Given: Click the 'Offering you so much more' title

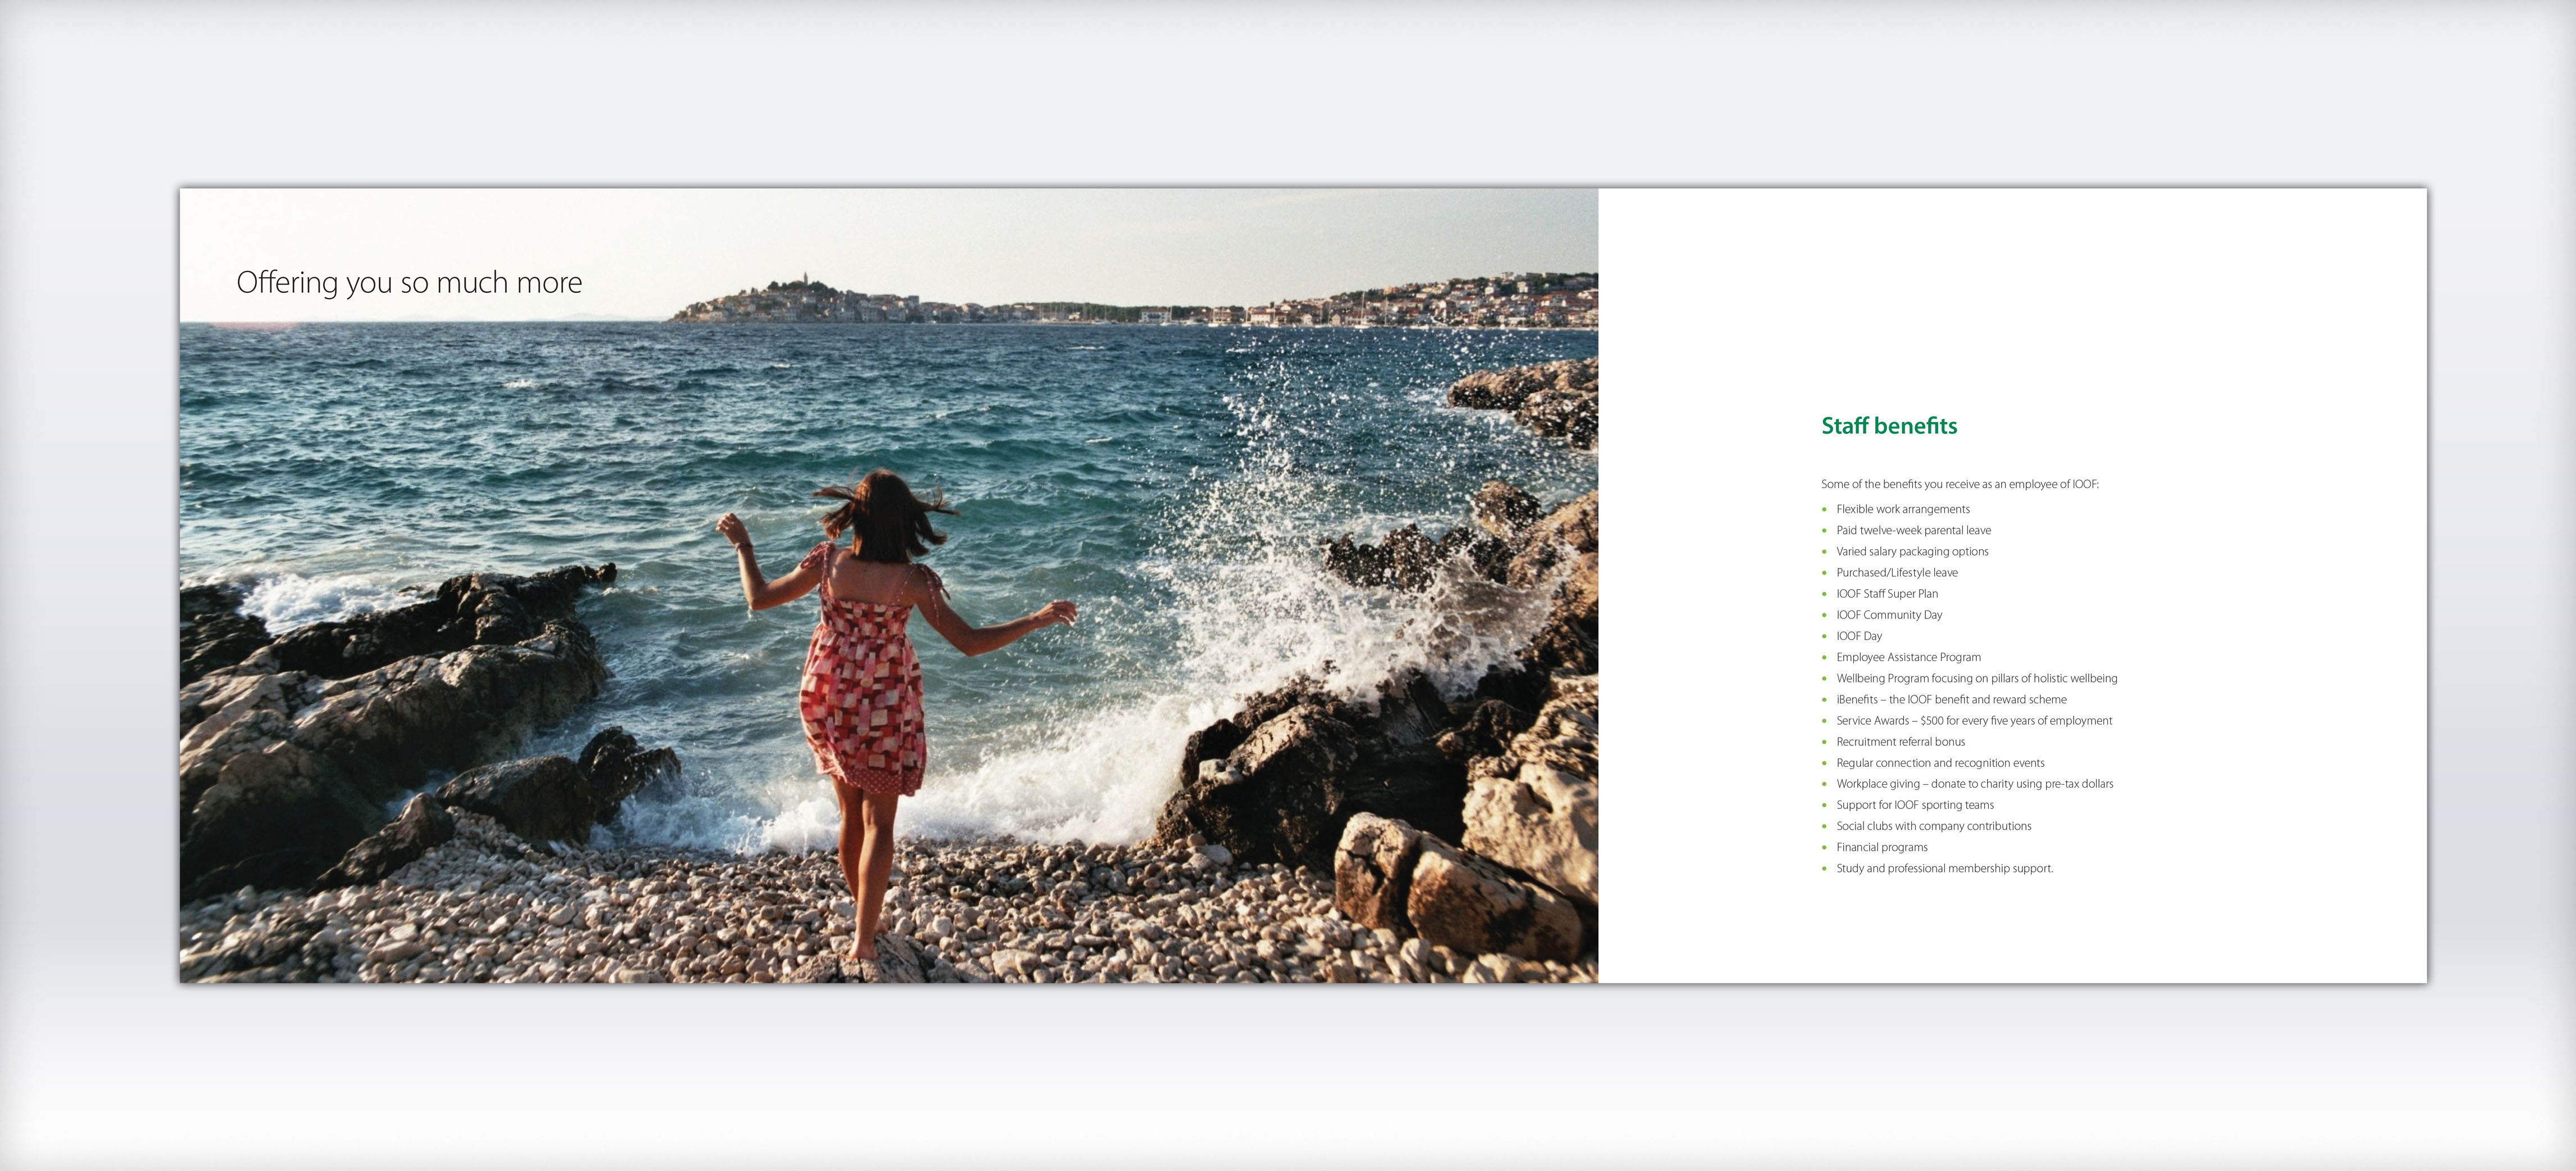Looking at the screenshot, I should pos(409,283).
